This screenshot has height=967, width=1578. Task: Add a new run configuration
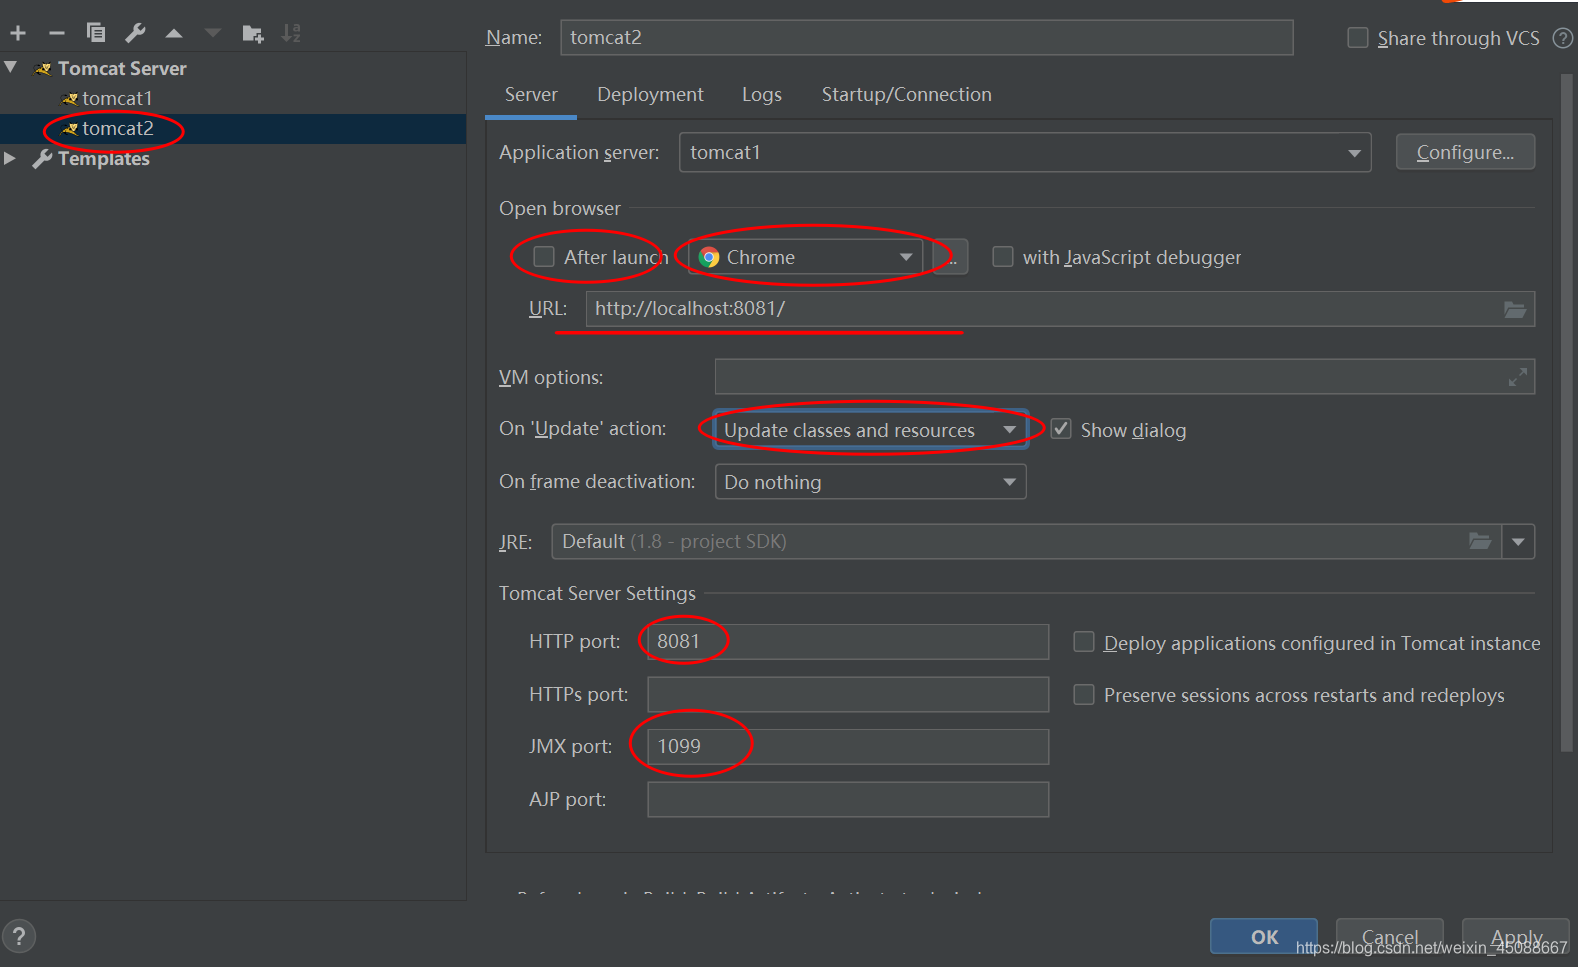pyautogui.click(x=18, y=33)
